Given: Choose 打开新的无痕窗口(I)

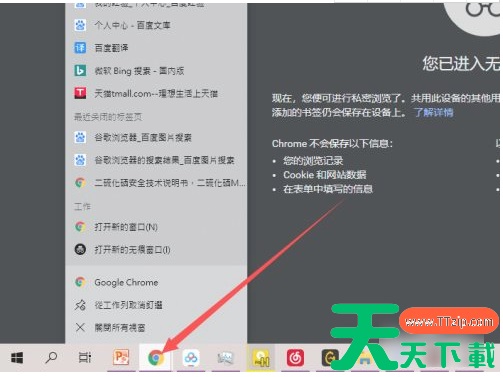Looking at the screenshot, I should click(x=156, y=249).
